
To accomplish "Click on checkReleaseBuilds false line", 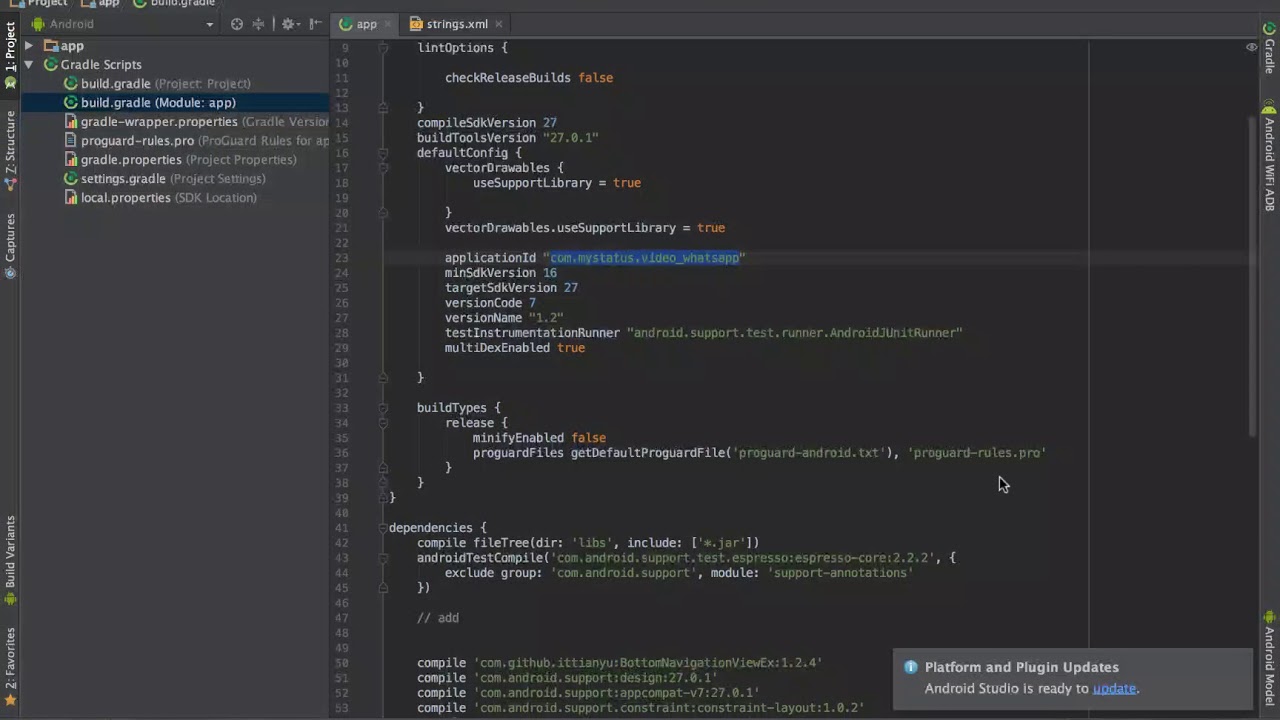I will (x=529, y=78).
